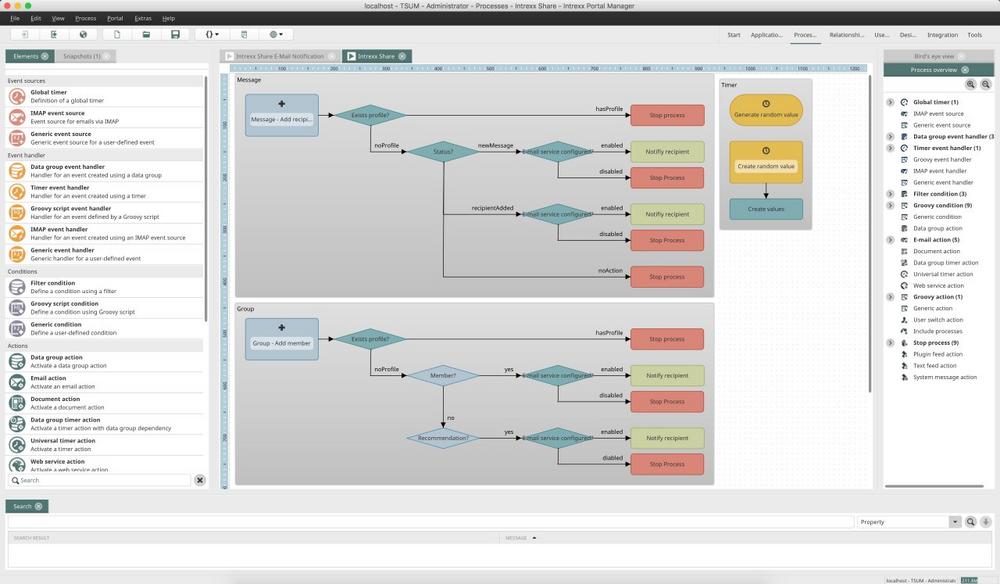Image resolution: width=1000 pixels, height=584 pixels.
Task: Pick the Email action element icon
Action: point(17,382)
